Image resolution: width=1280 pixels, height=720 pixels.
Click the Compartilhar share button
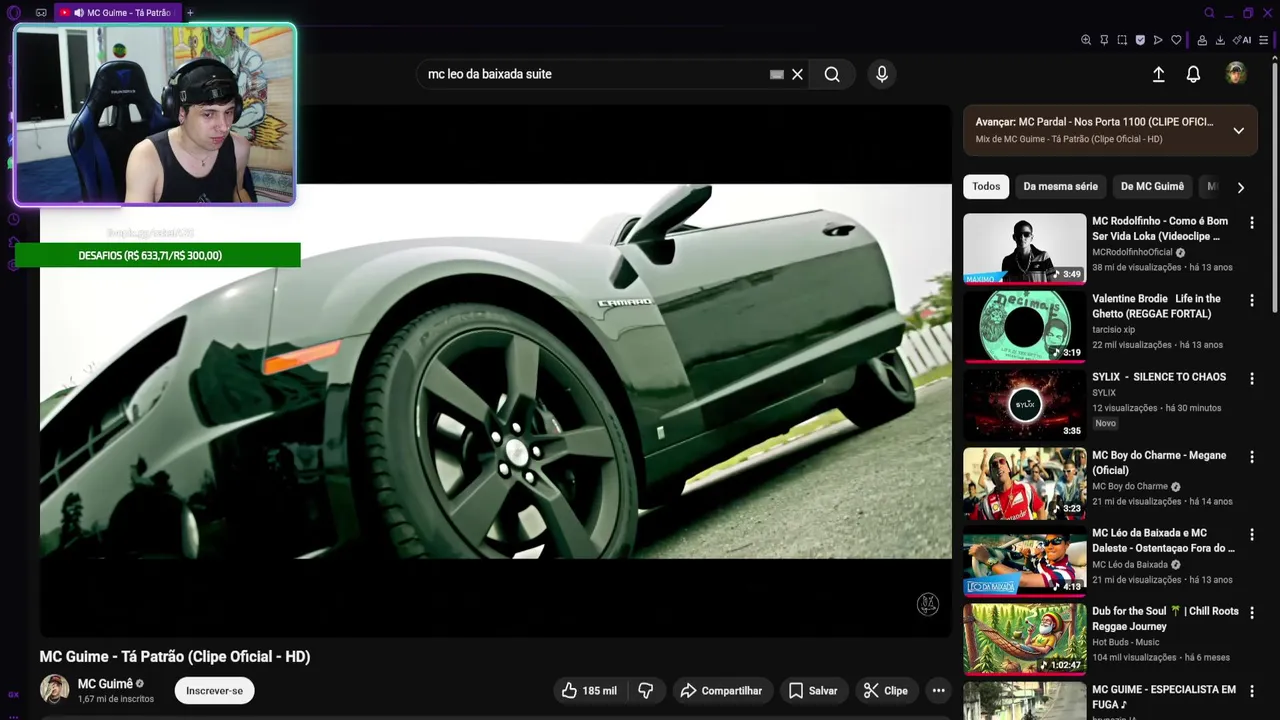[x=720, y=690]
